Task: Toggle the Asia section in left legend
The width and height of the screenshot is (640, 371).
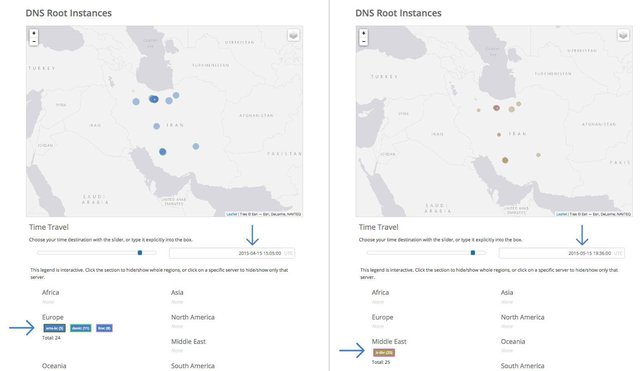Action: pos(177,293)
